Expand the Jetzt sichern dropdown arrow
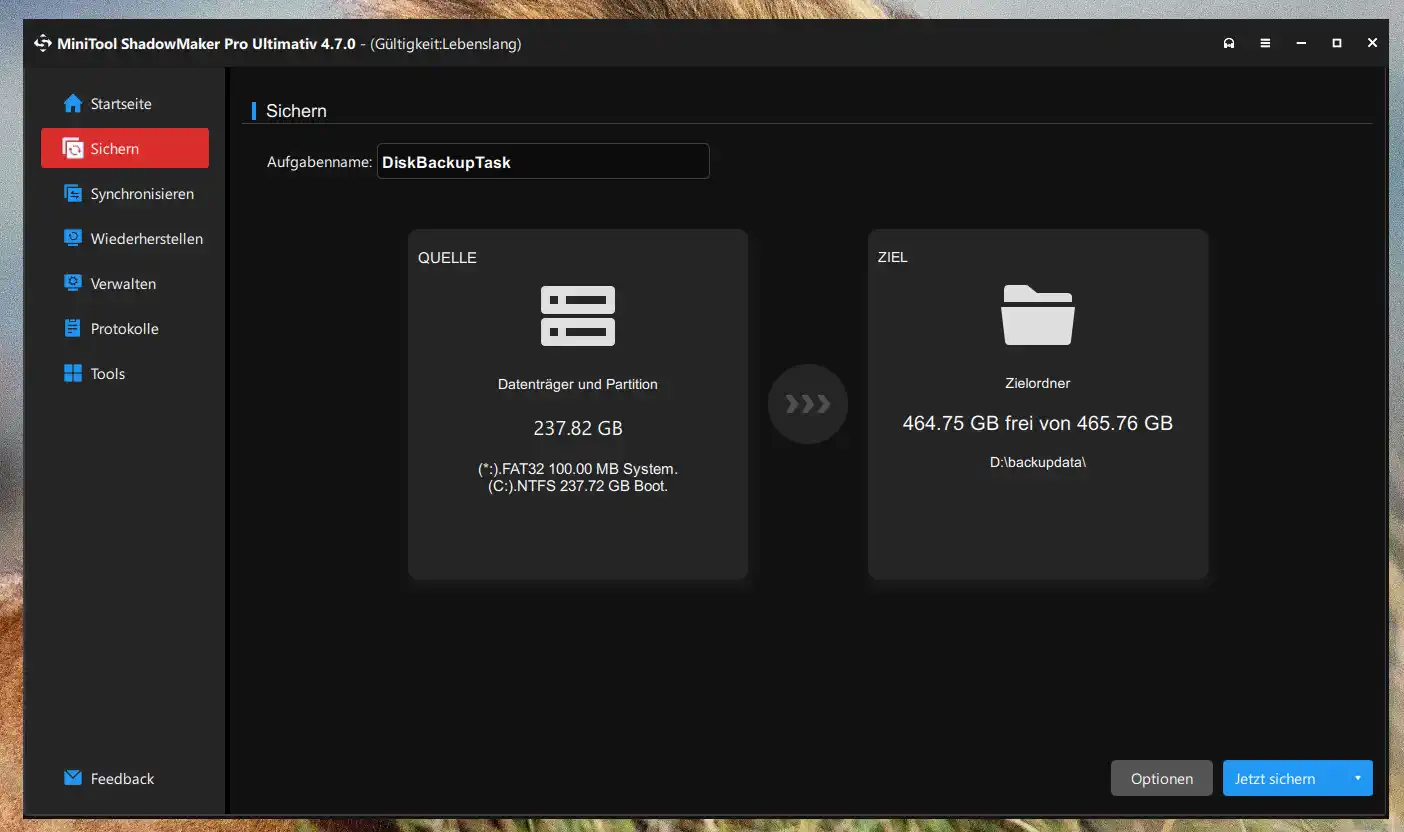The height and width of the screenshot is (832, 1404). point(1358,778)
